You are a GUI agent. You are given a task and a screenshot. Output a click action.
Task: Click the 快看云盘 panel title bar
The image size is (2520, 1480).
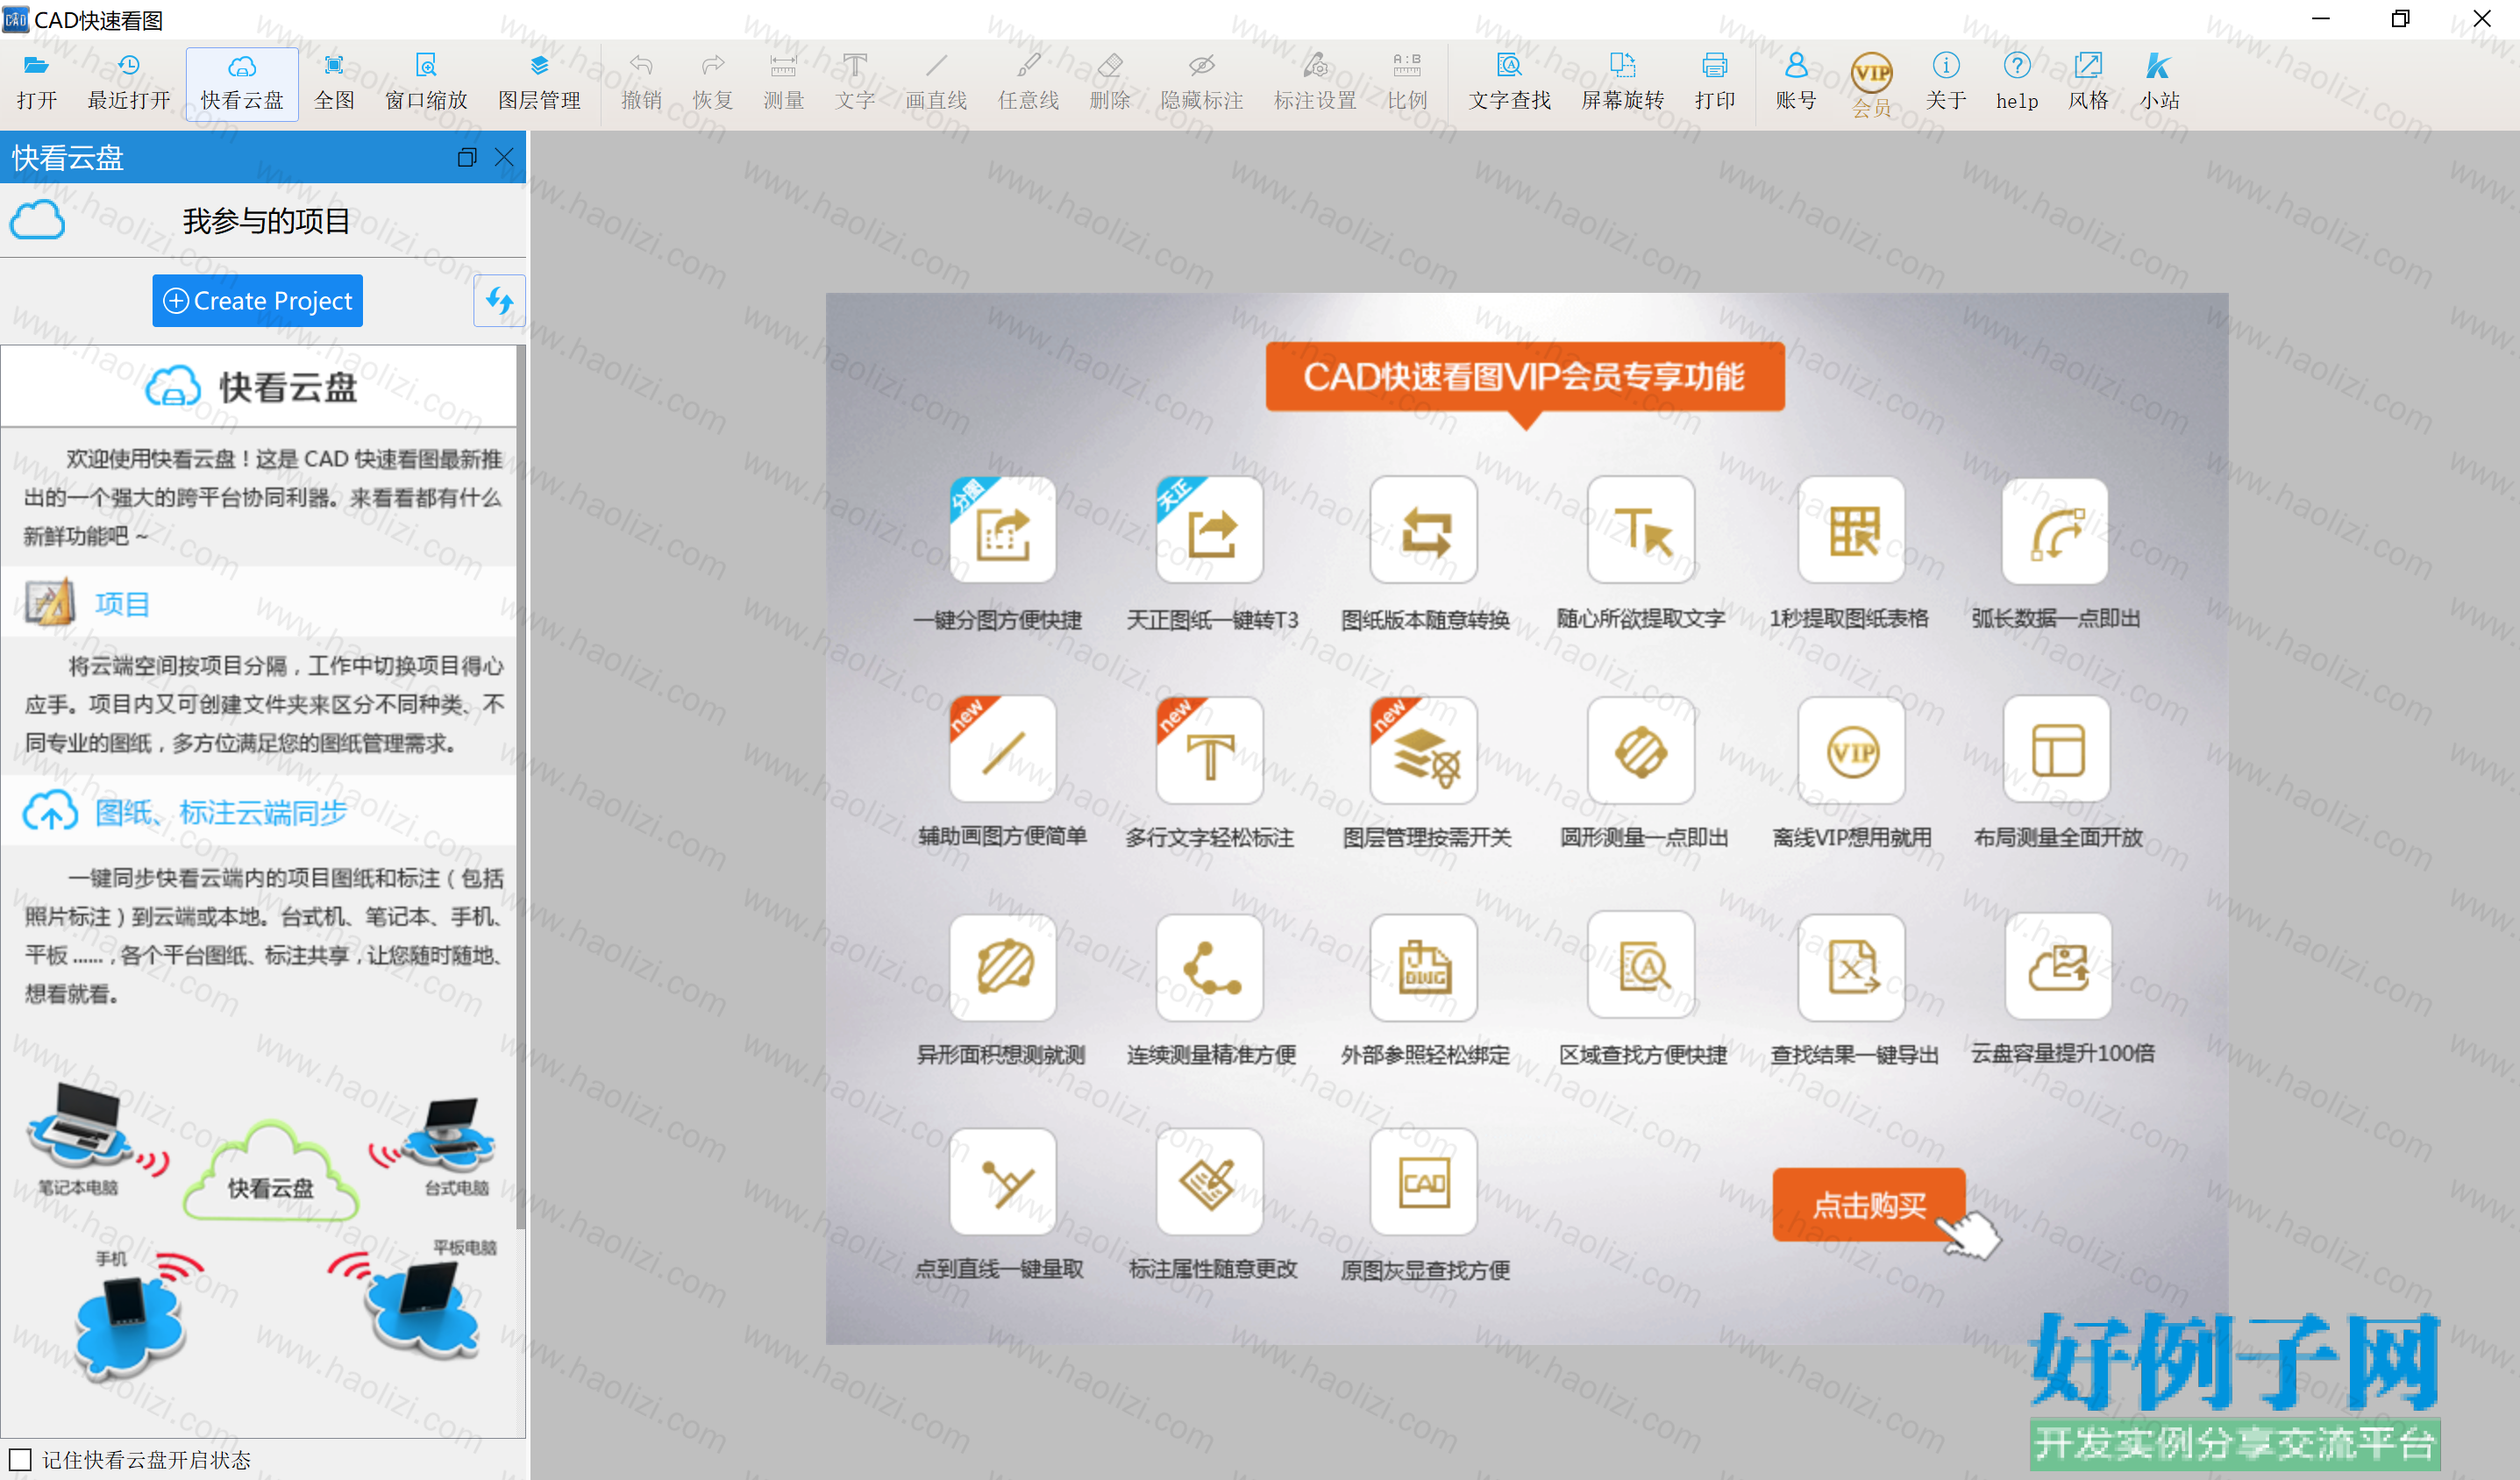tap(263, 158)
